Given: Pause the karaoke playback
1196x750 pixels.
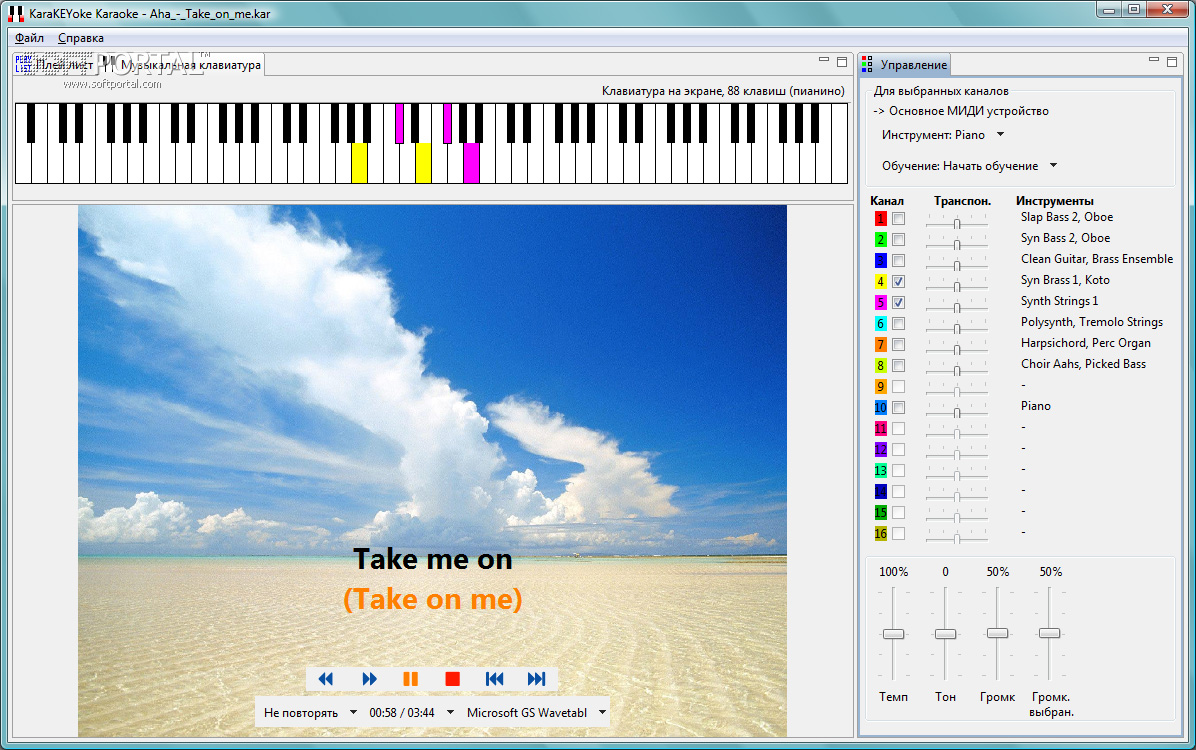Looking at the screenshot, I should (x=410, y=678).
